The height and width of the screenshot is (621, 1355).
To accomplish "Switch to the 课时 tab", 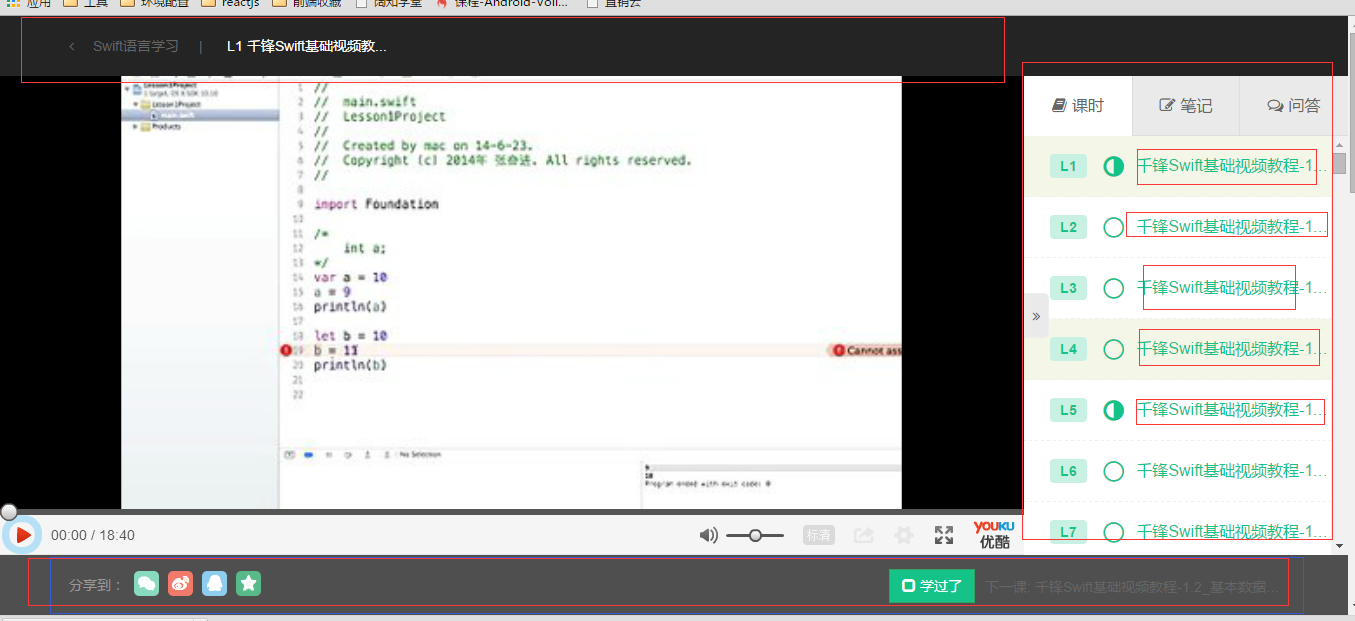I will pyautogui.click(x=1078, y=105).
